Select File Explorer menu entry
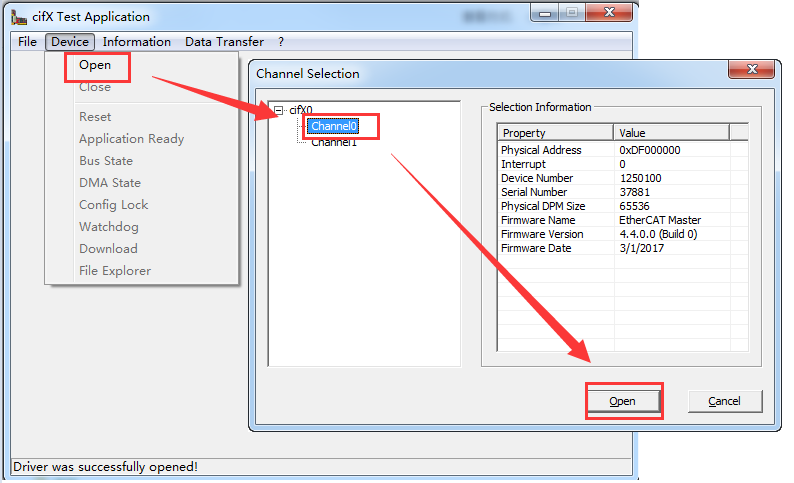The height and width of the screenshot is (483, 794). pos(115,271)
